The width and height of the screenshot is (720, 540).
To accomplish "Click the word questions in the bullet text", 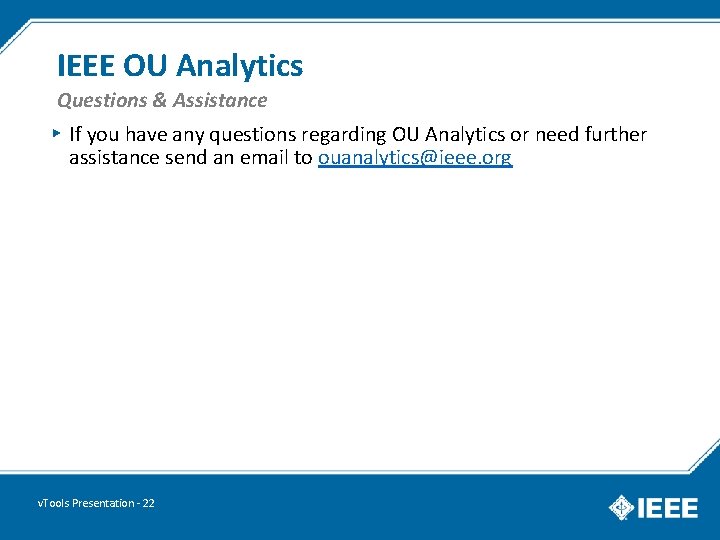I will (253, 135).
